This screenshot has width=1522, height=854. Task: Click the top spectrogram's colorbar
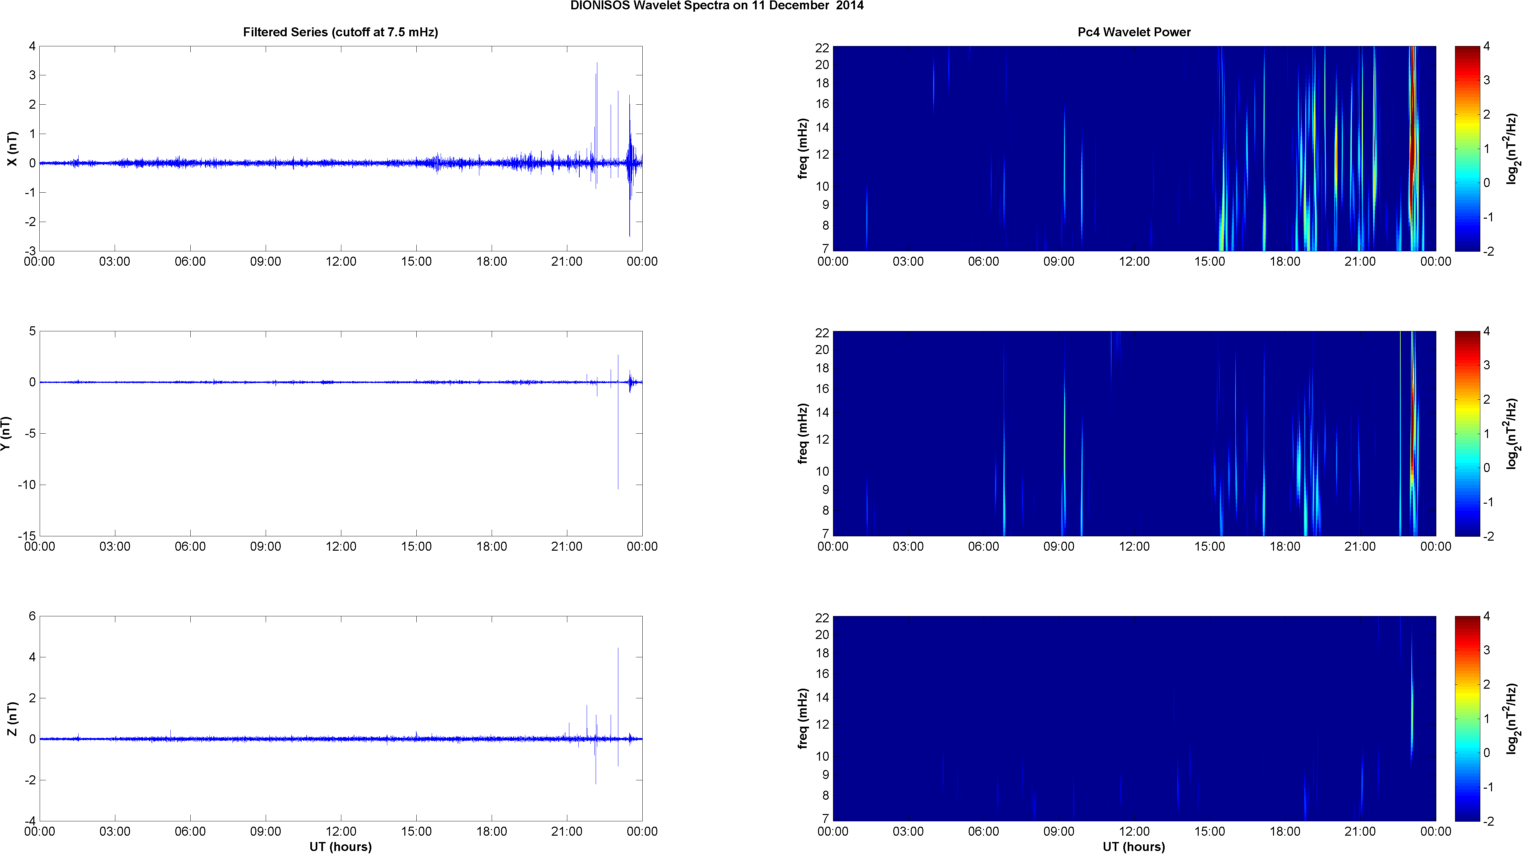(1467, 148)
